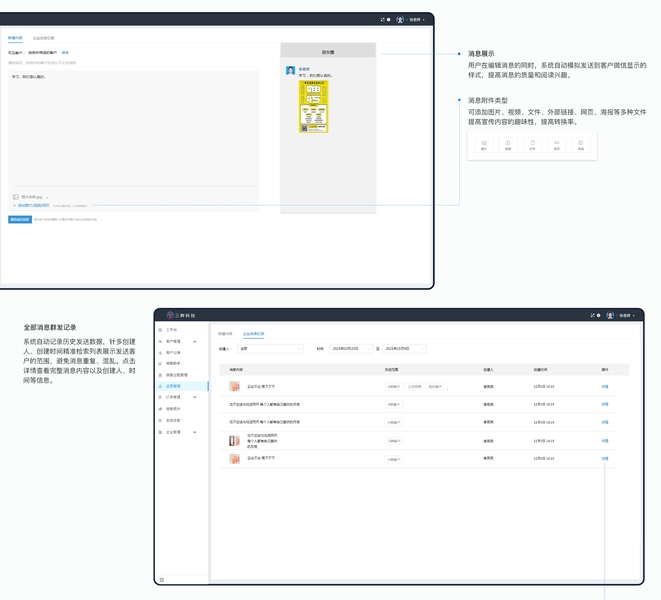This screenshot has width=661, height=600.
Task: Click the 销售助手 sidebar icon
Action: tap(160, 363)
